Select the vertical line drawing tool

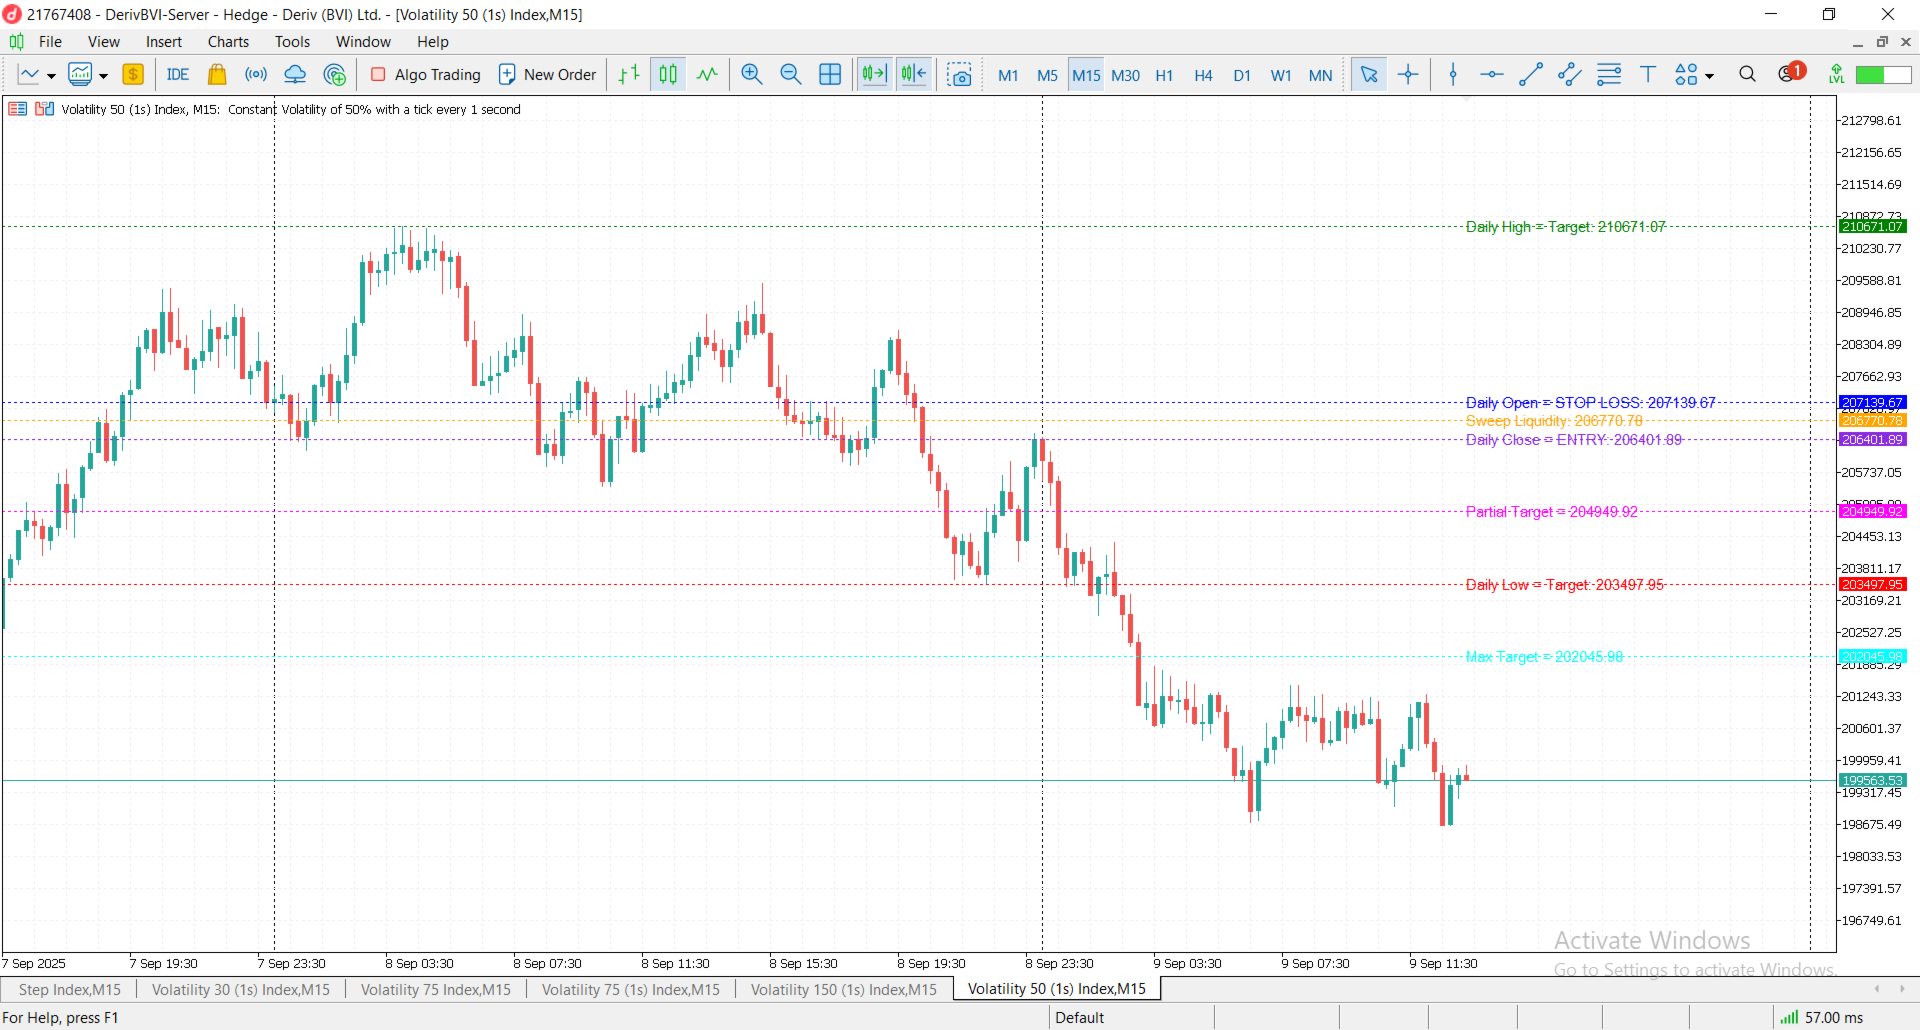pyautogui.click(x=1453, y=75)
